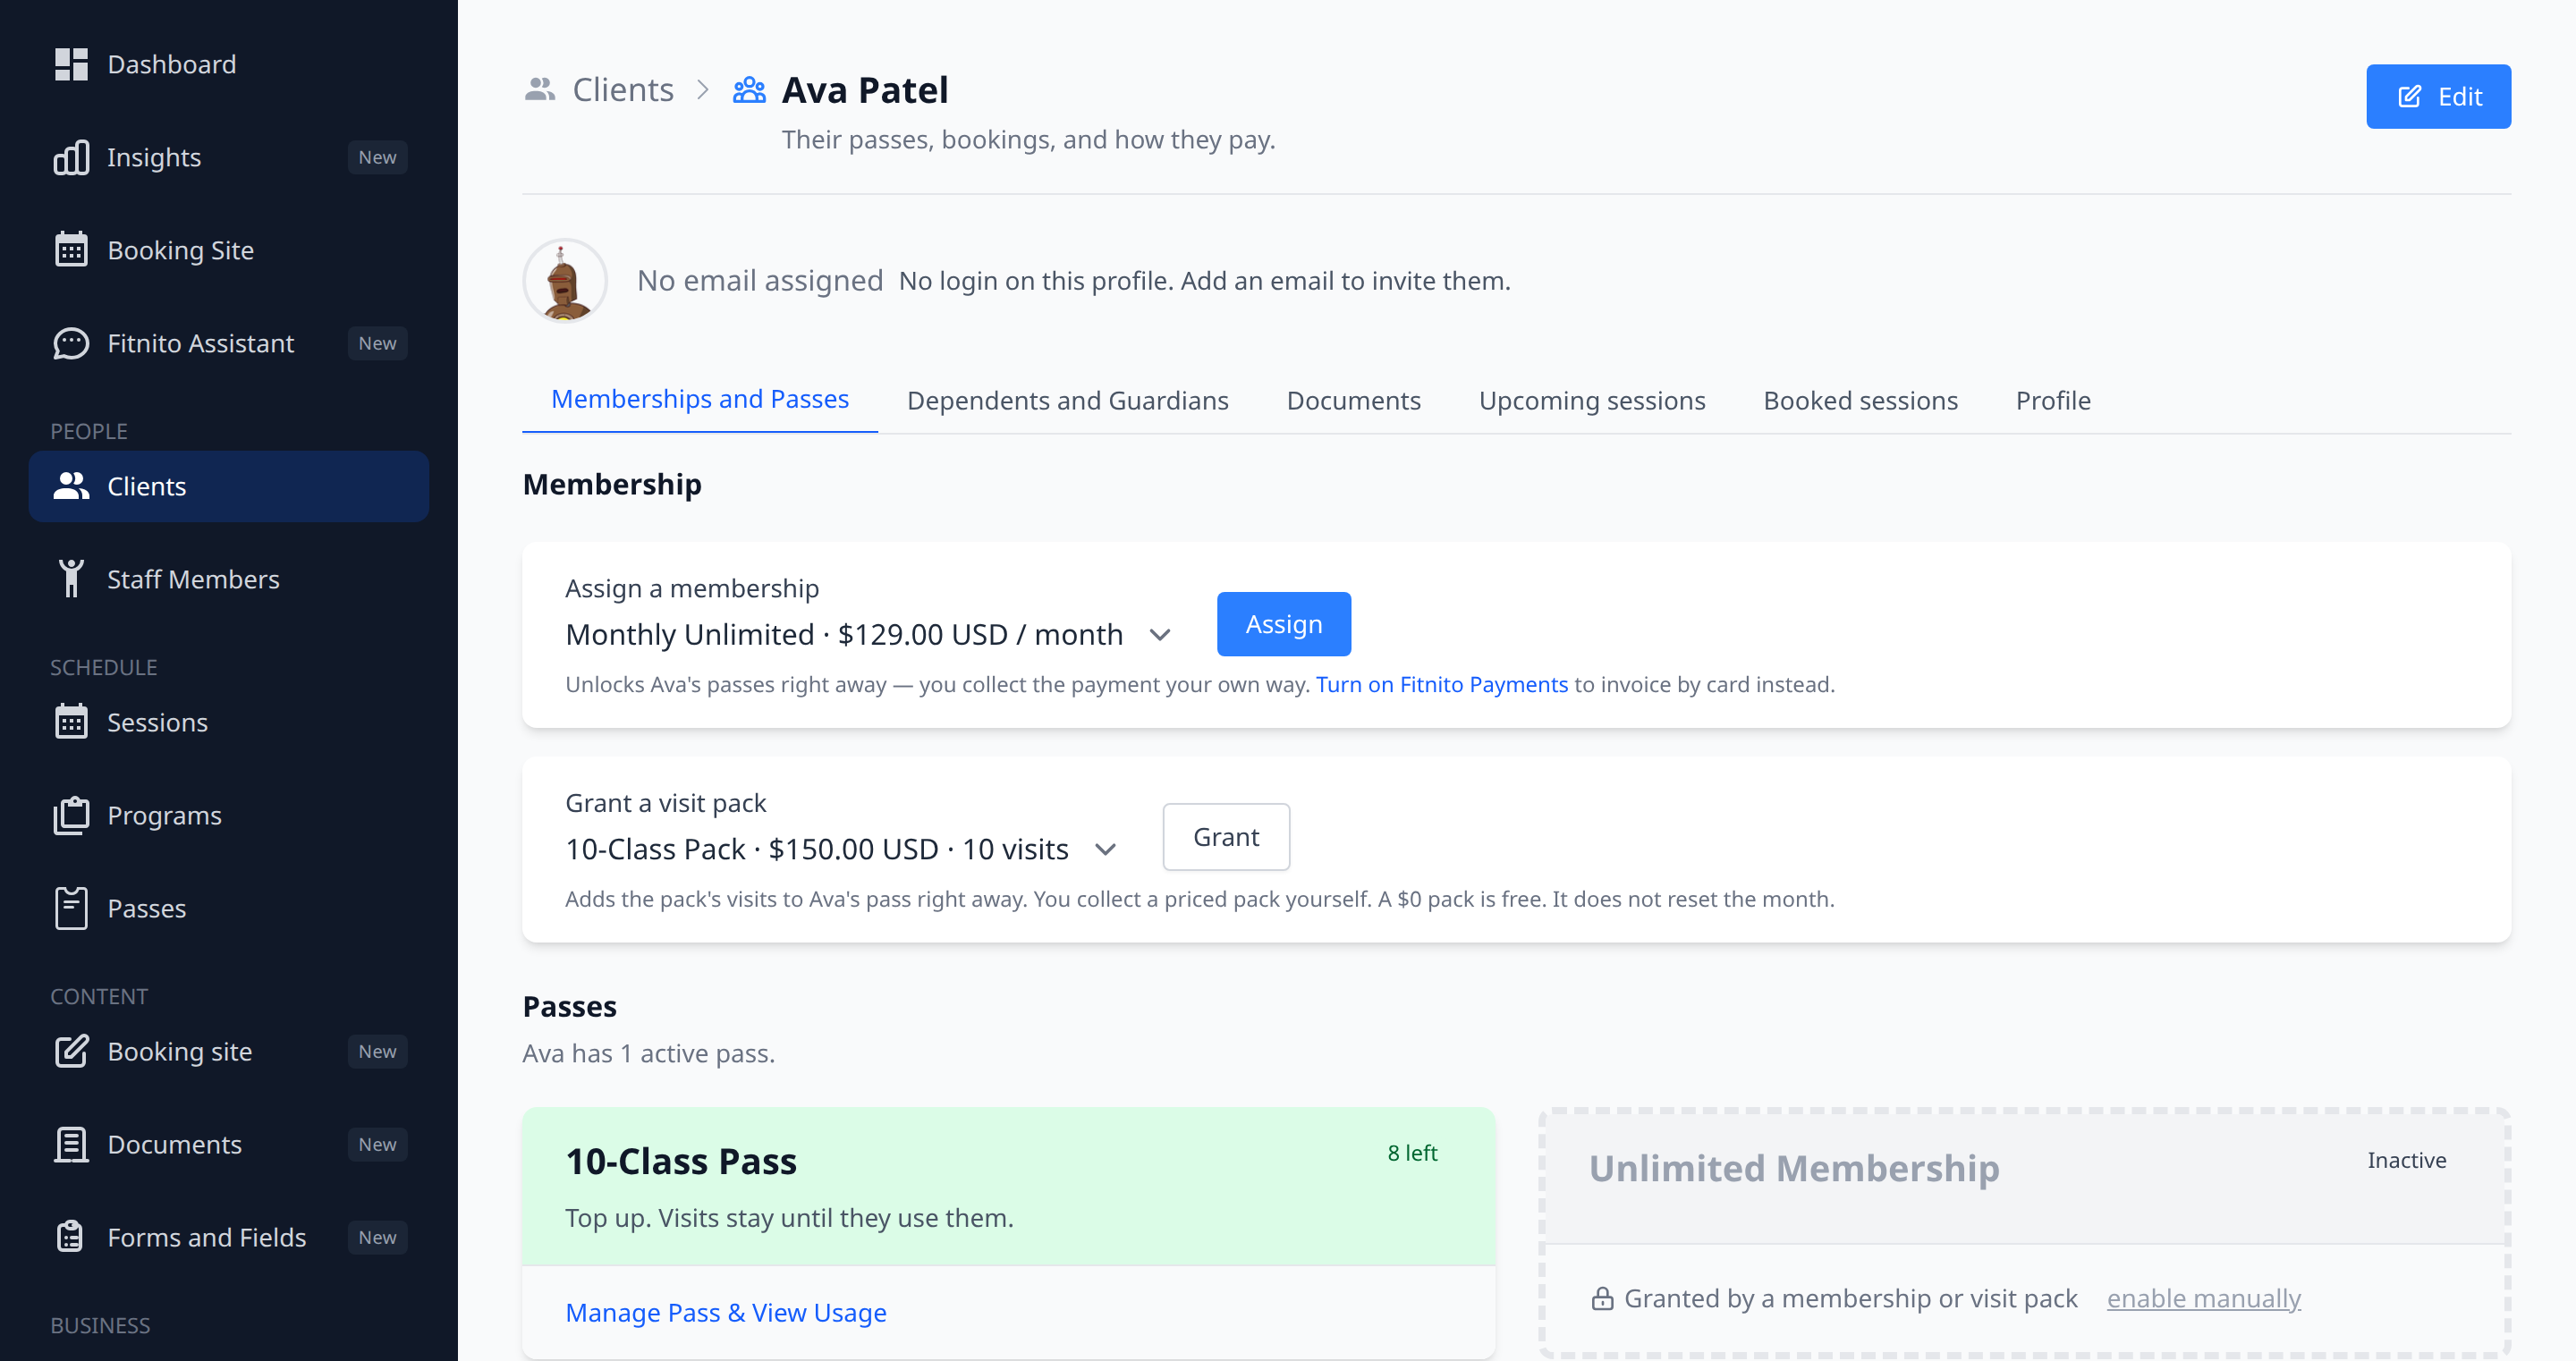Open the Booked sessions tab
This screenshot has width=2576, height=1361.
[x=1860, y=401]
